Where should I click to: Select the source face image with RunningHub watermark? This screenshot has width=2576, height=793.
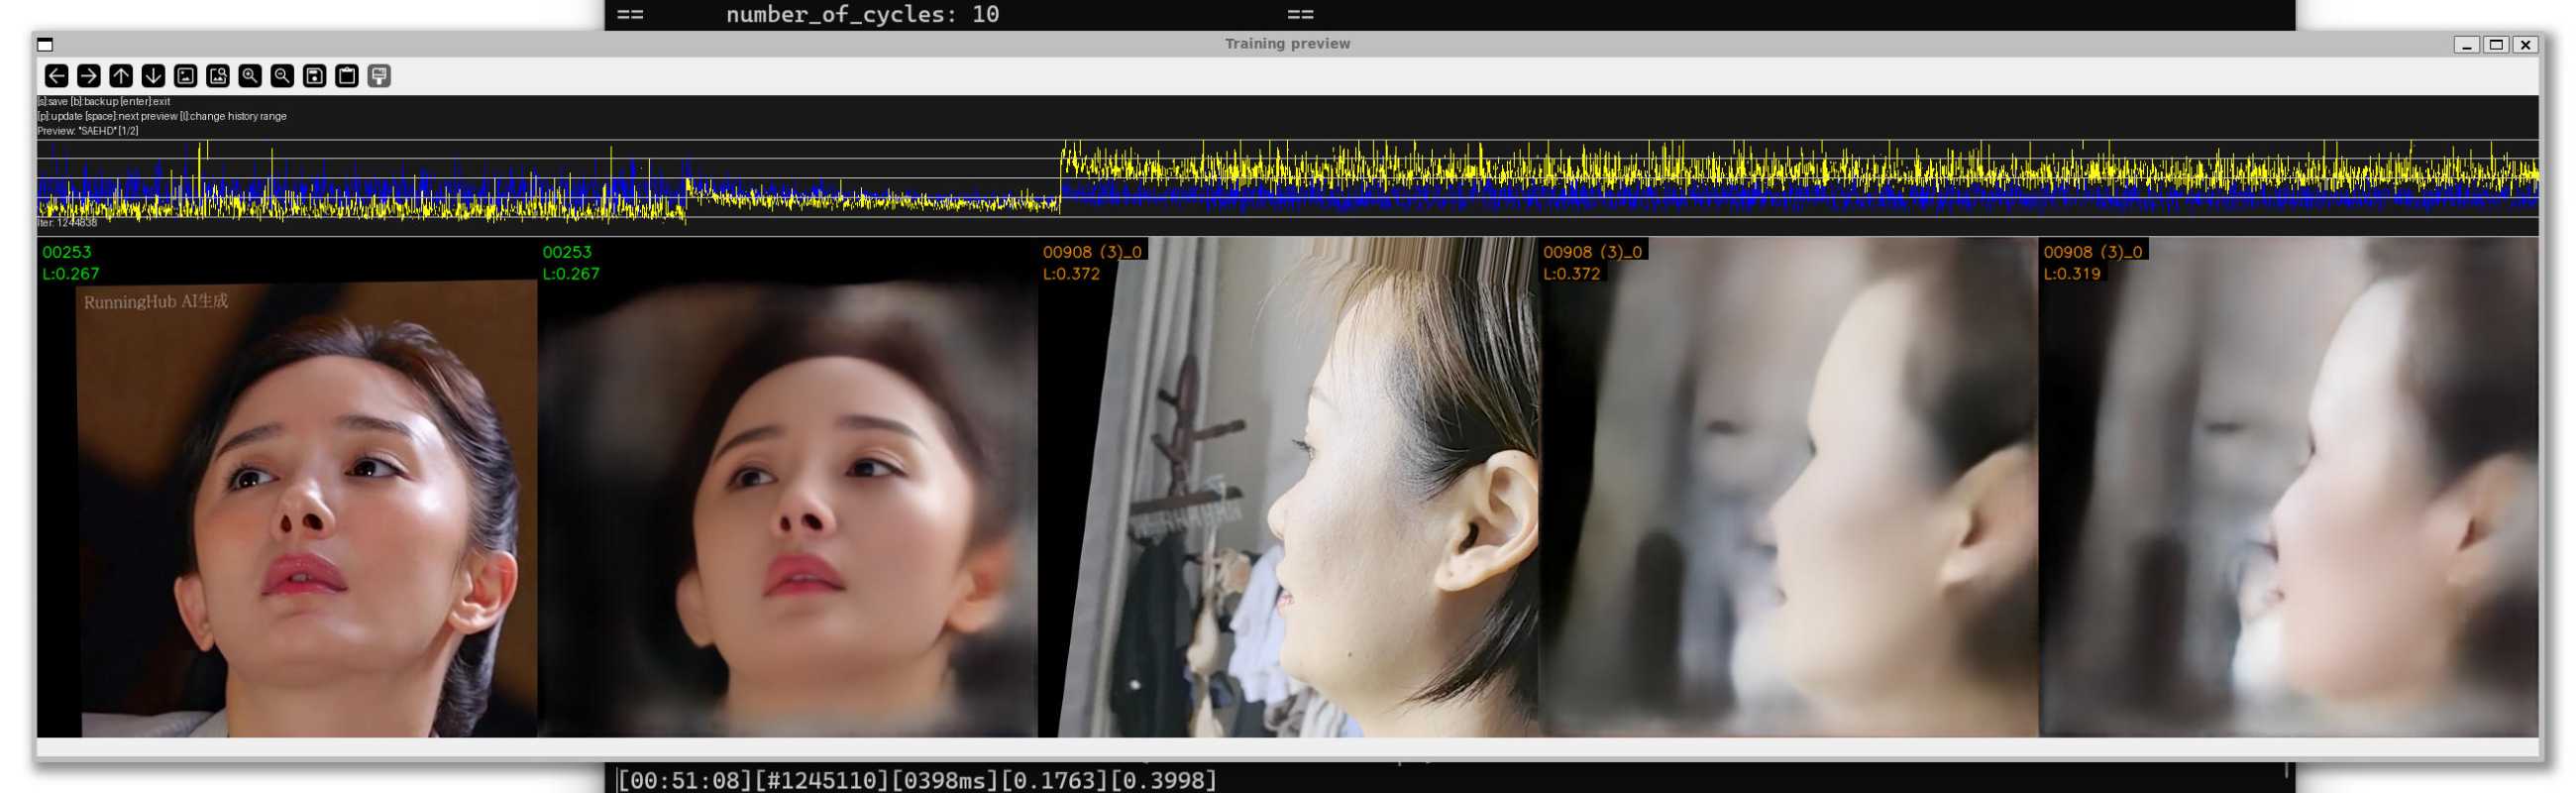287,488
